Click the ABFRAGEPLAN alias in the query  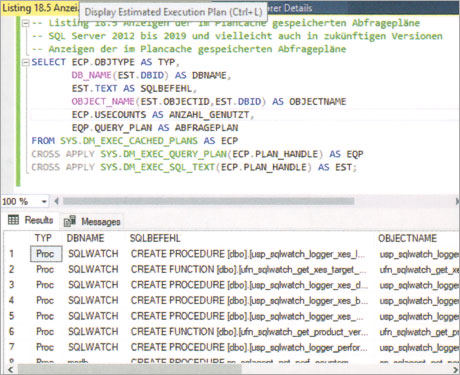coord(206,128)
